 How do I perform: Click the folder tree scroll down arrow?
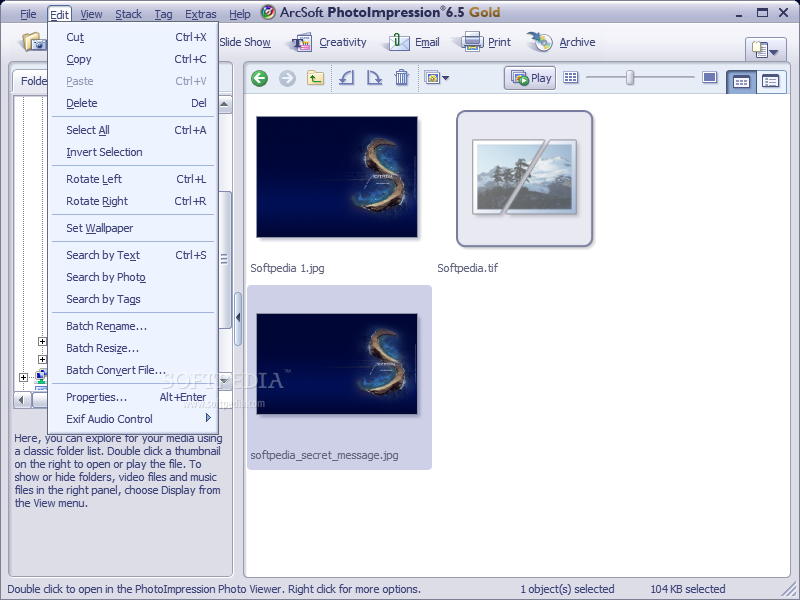point(224,381)
